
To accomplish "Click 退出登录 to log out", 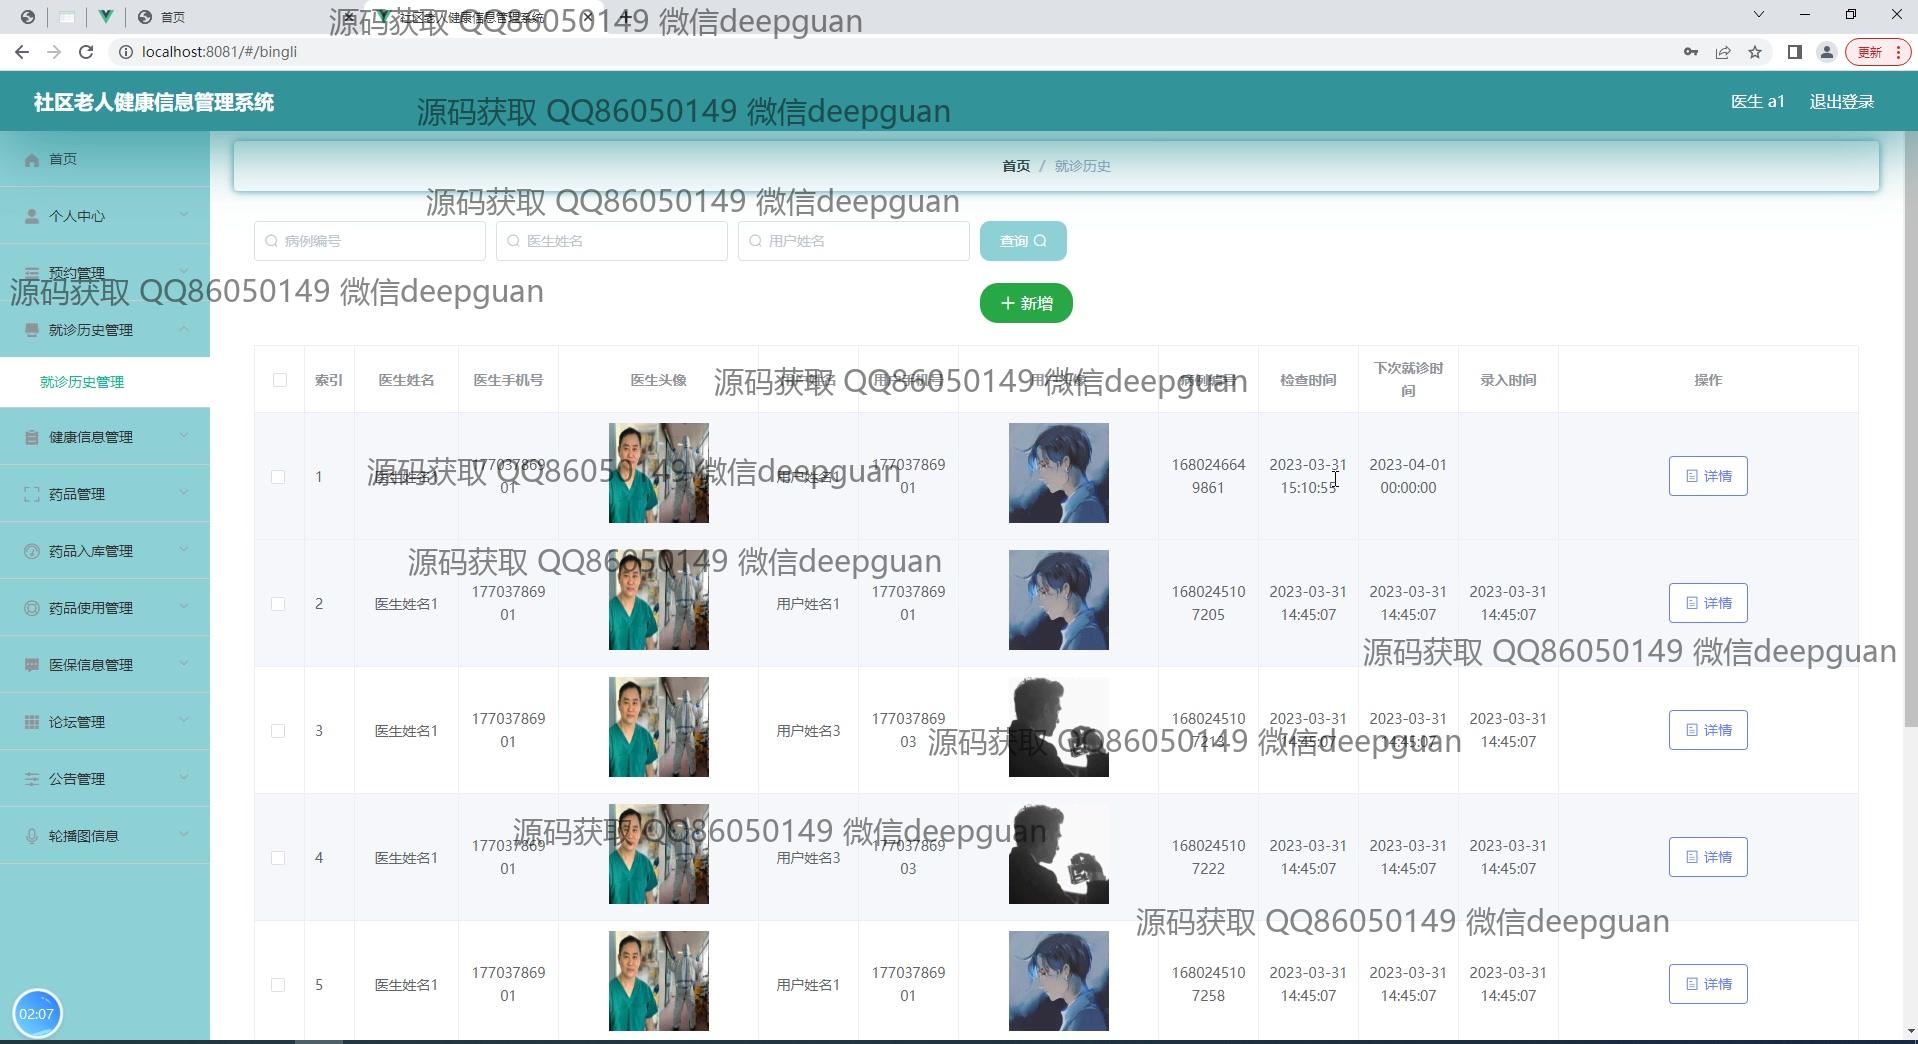I will [1841, 102].
